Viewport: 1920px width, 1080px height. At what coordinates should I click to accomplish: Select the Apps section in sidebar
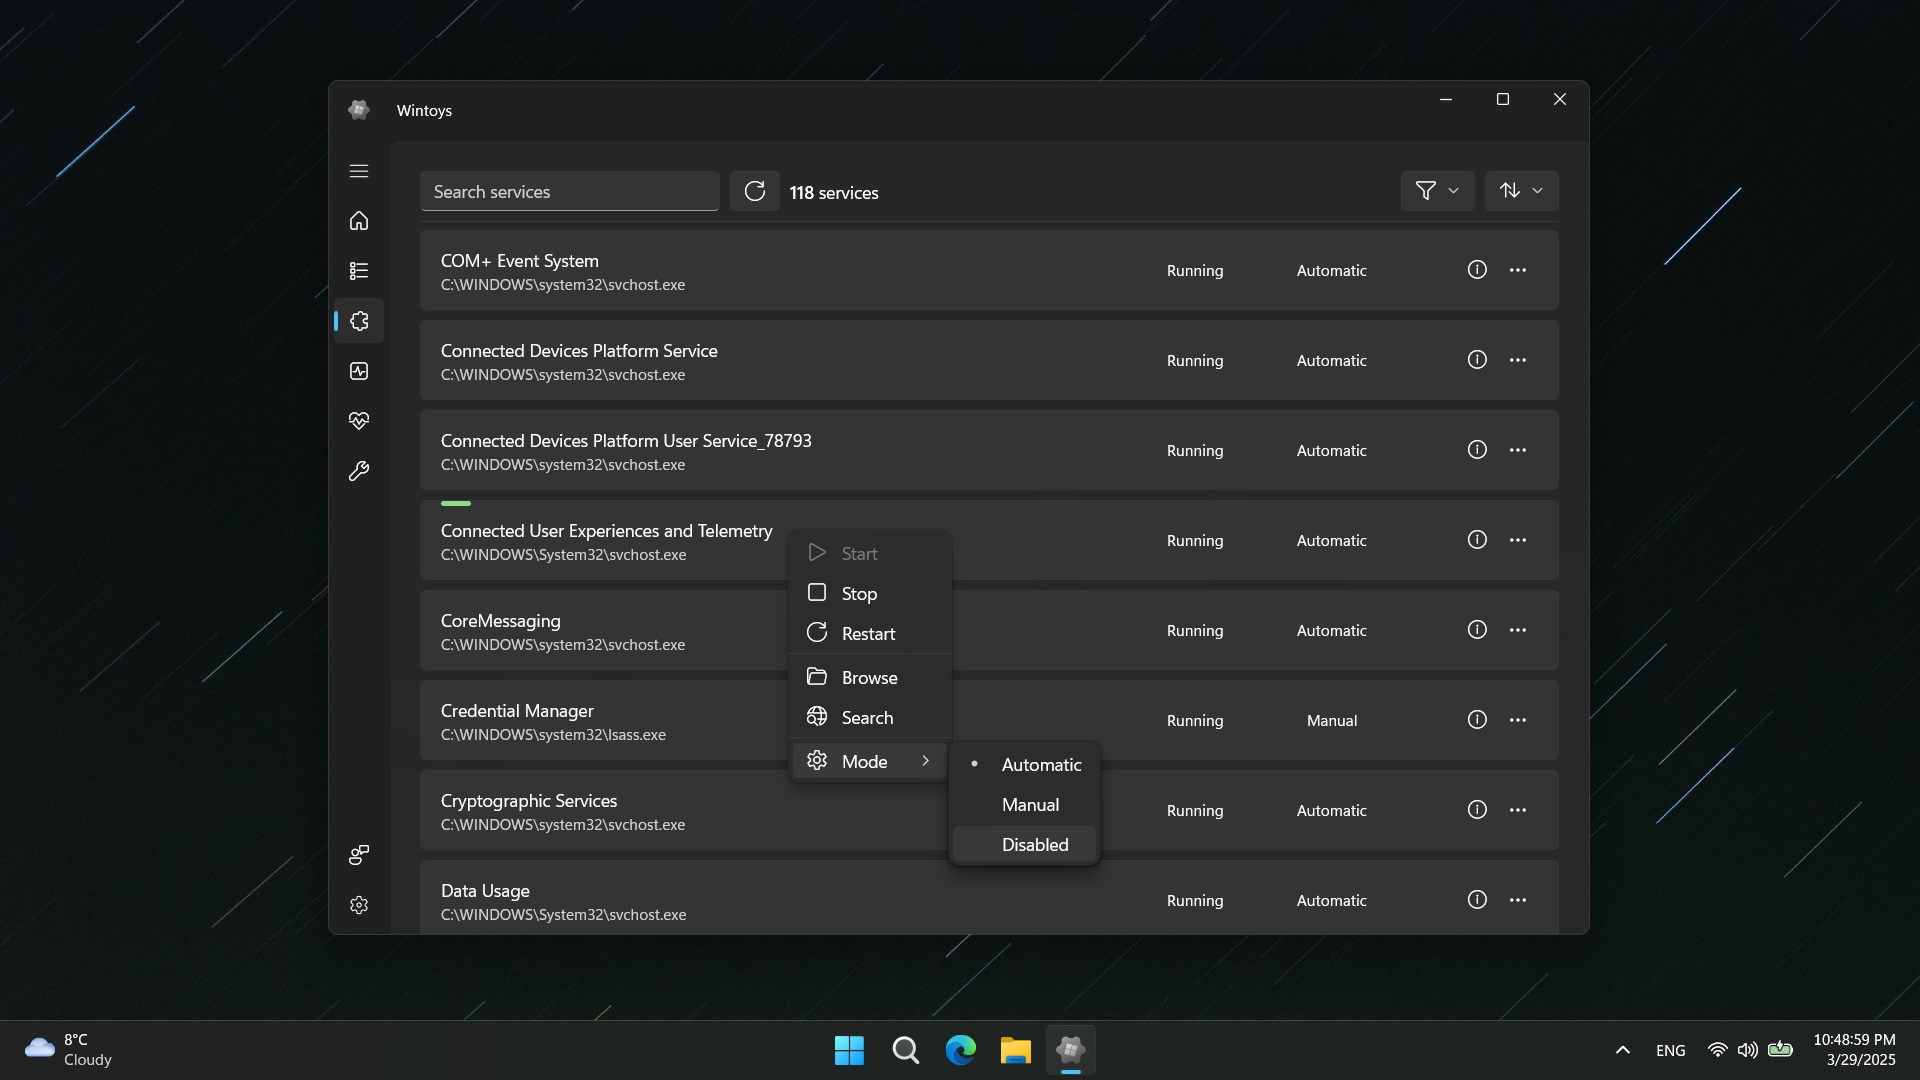pyautogui.click(x=358, y=271)
